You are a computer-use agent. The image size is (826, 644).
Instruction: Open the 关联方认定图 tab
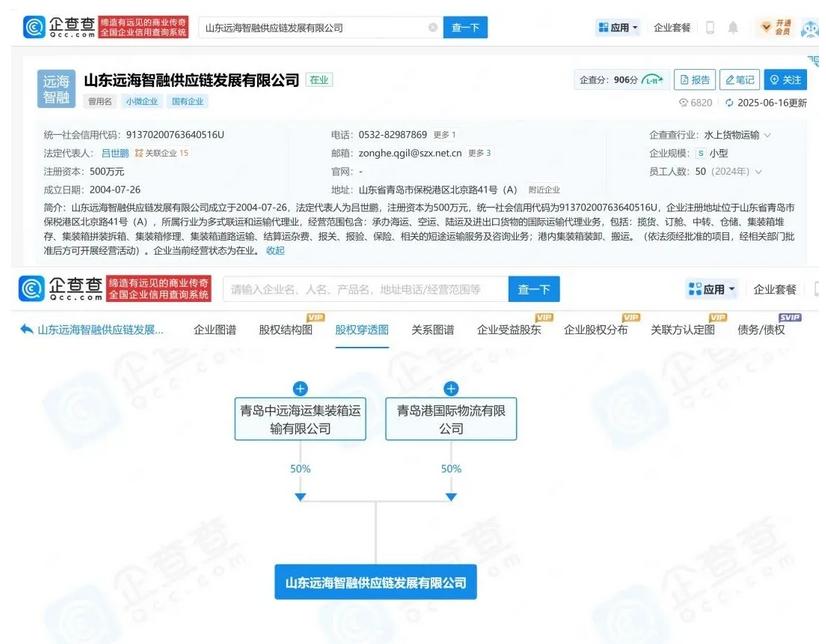(683, 330)
